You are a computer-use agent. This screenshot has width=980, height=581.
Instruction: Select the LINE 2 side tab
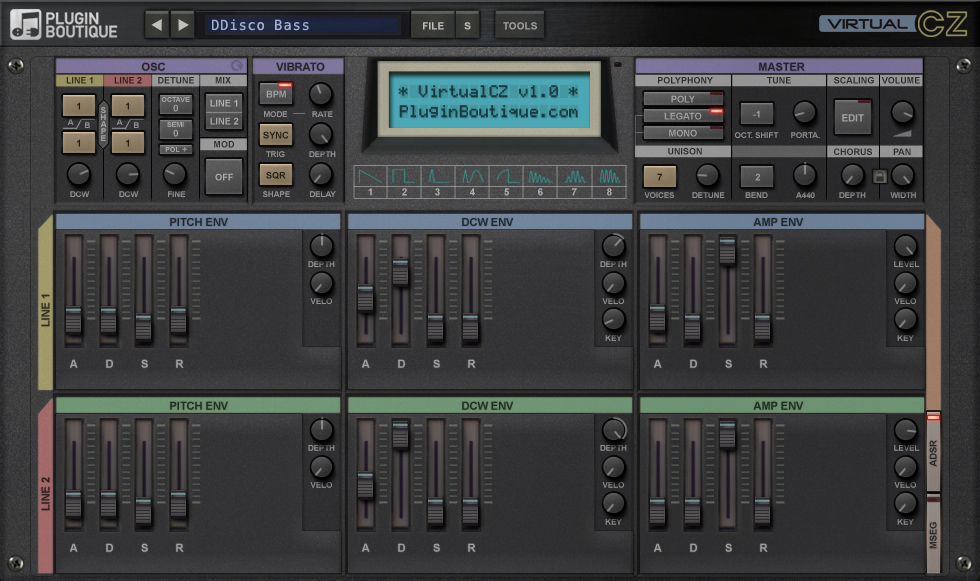(x=46, y=486)
